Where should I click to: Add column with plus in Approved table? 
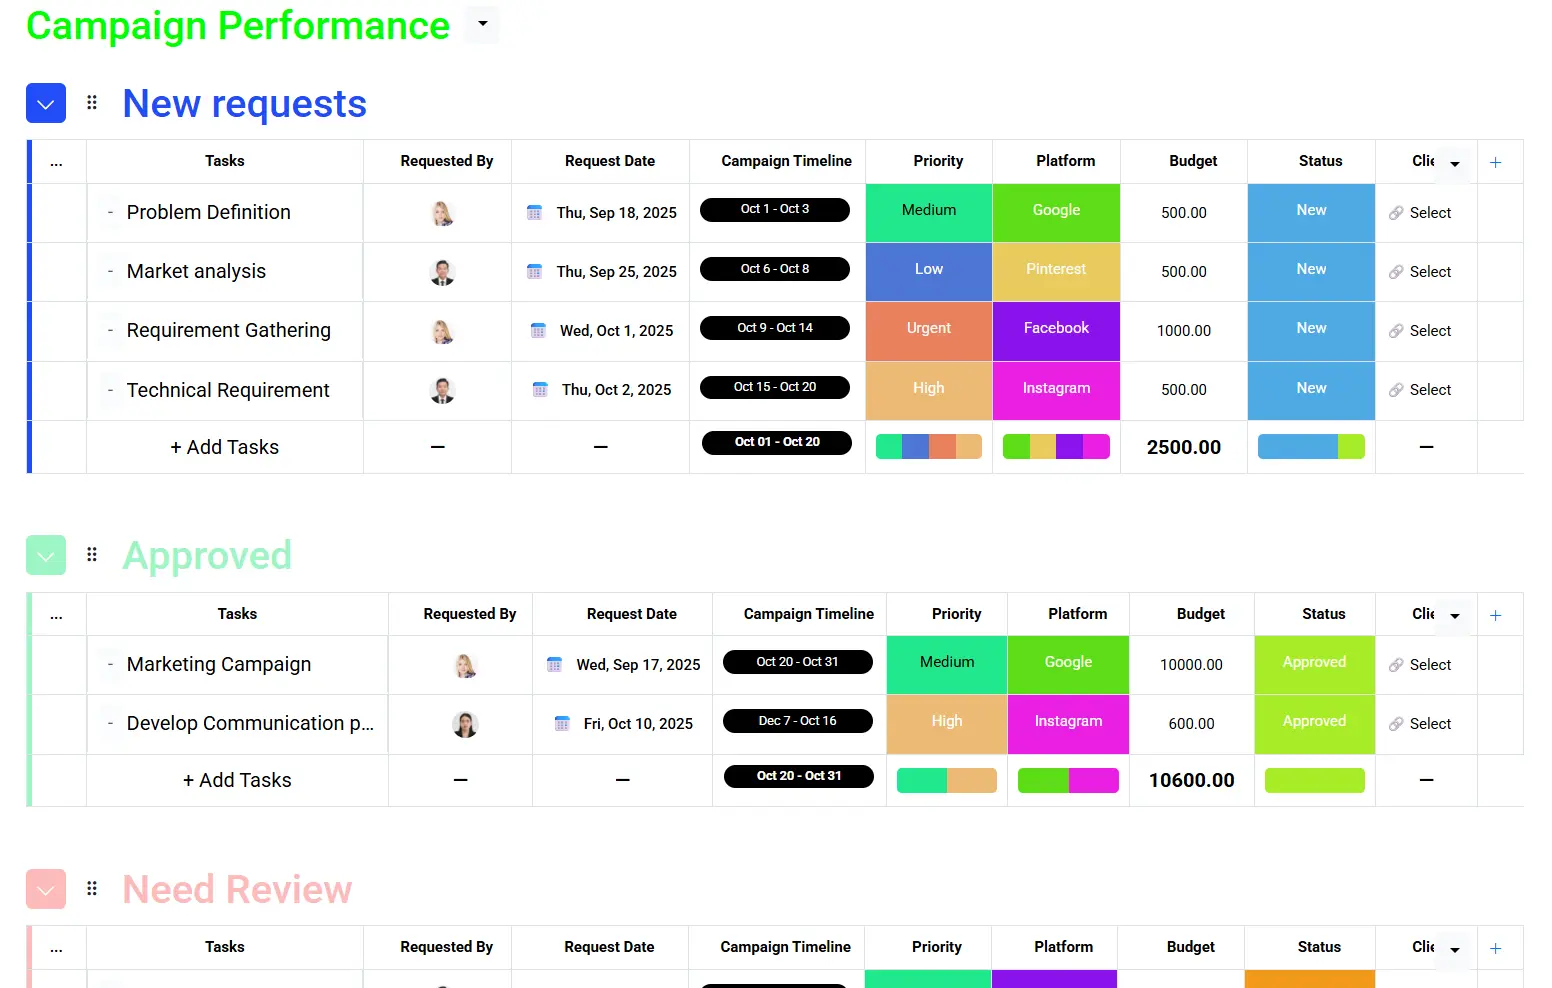coord(1496,615)
